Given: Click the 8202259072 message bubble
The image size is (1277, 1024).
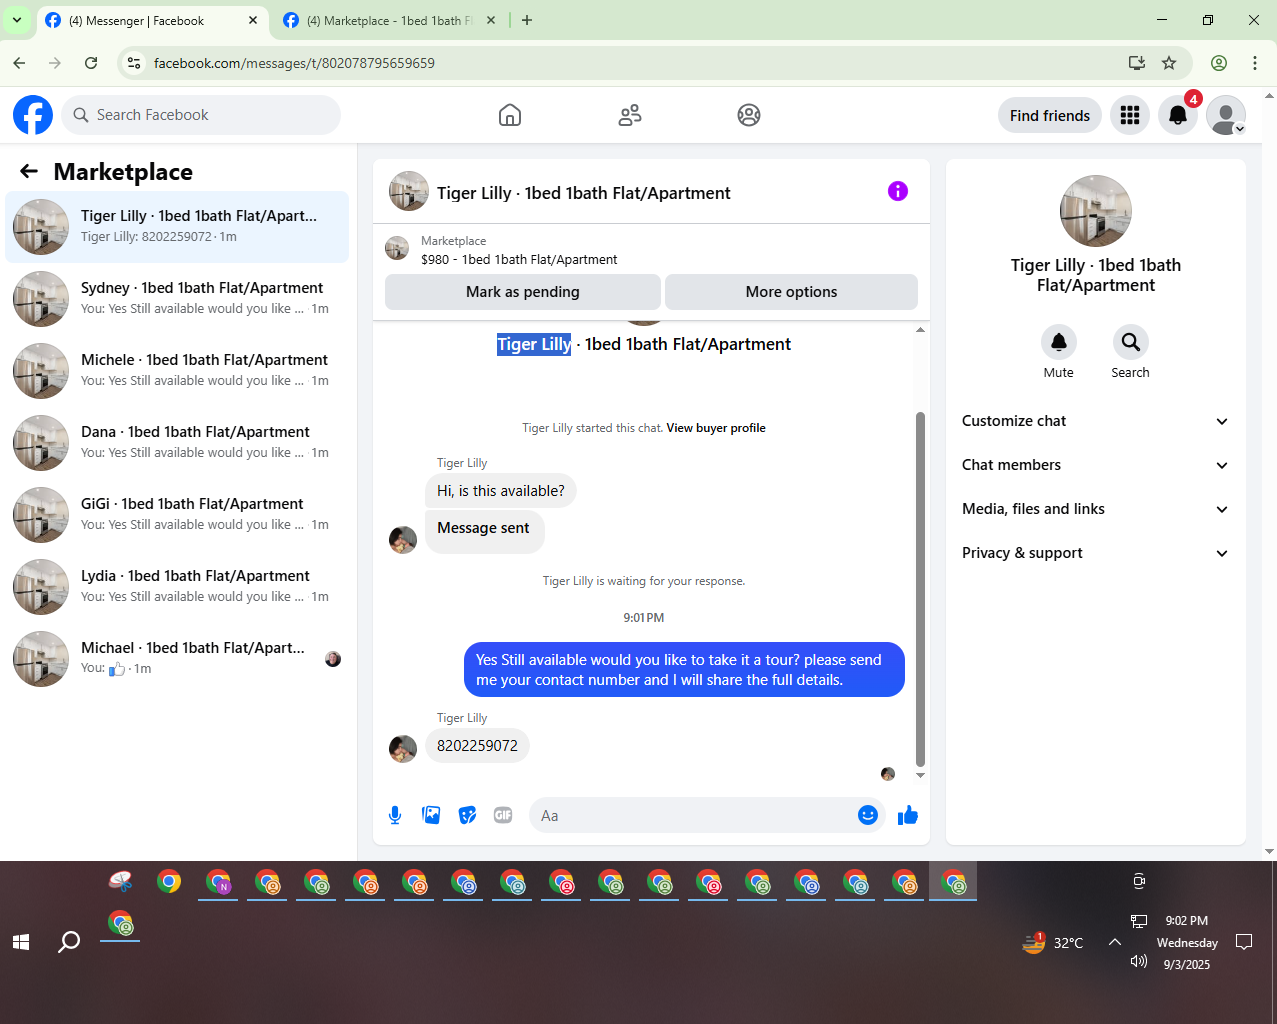Looking at the screenshot, I should pos(477,746).
